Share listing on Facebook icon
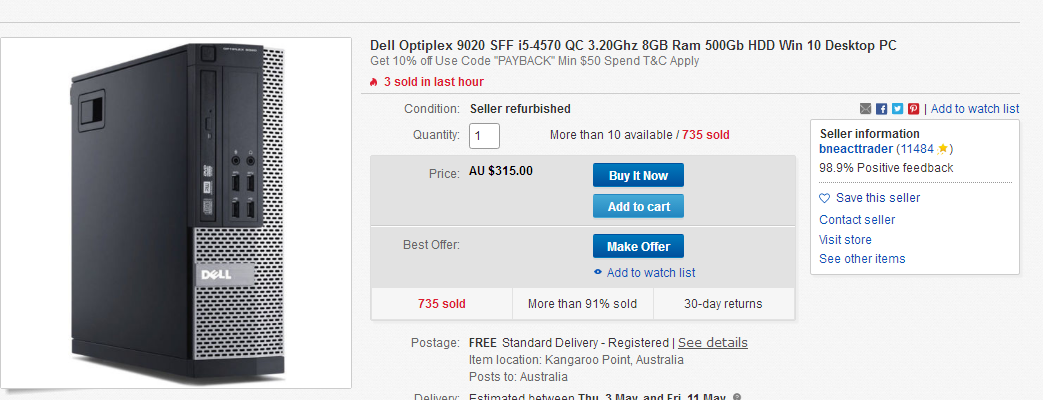Viewport: 1043px width, 400px height. (881, 108)
